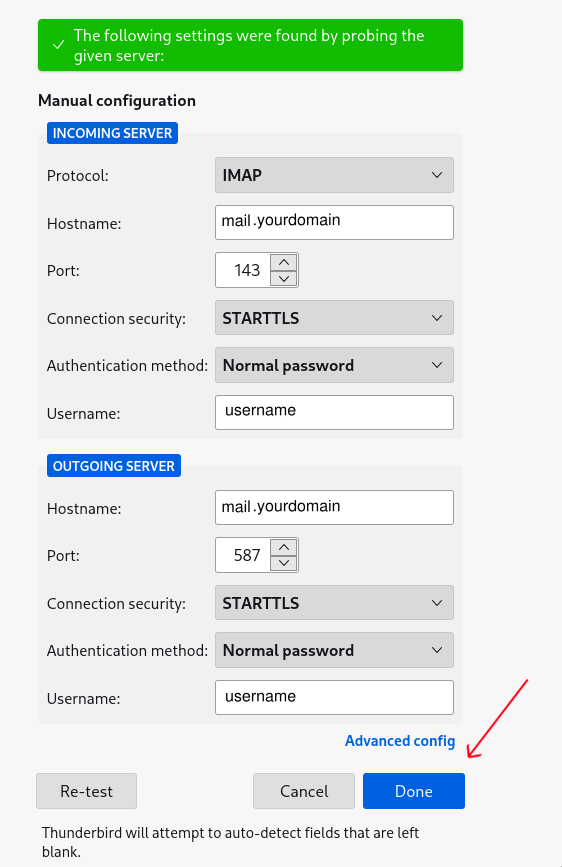Increase the incoming server port number
562x867 pixels.
click(x=284, y=262)
